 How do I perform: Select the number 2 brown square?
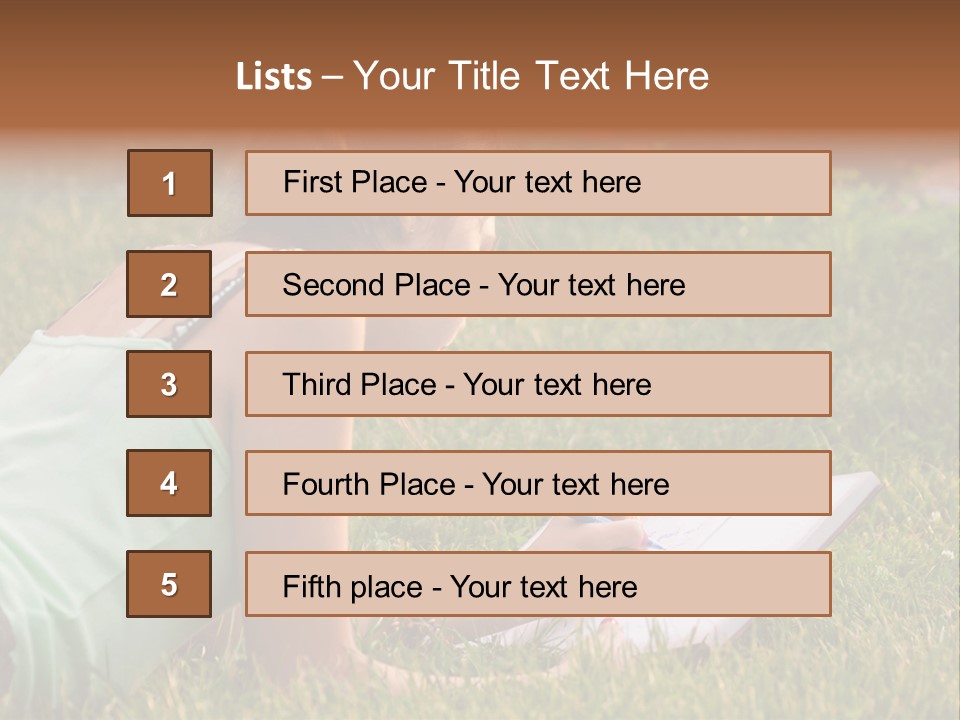(x=169, y=284)
